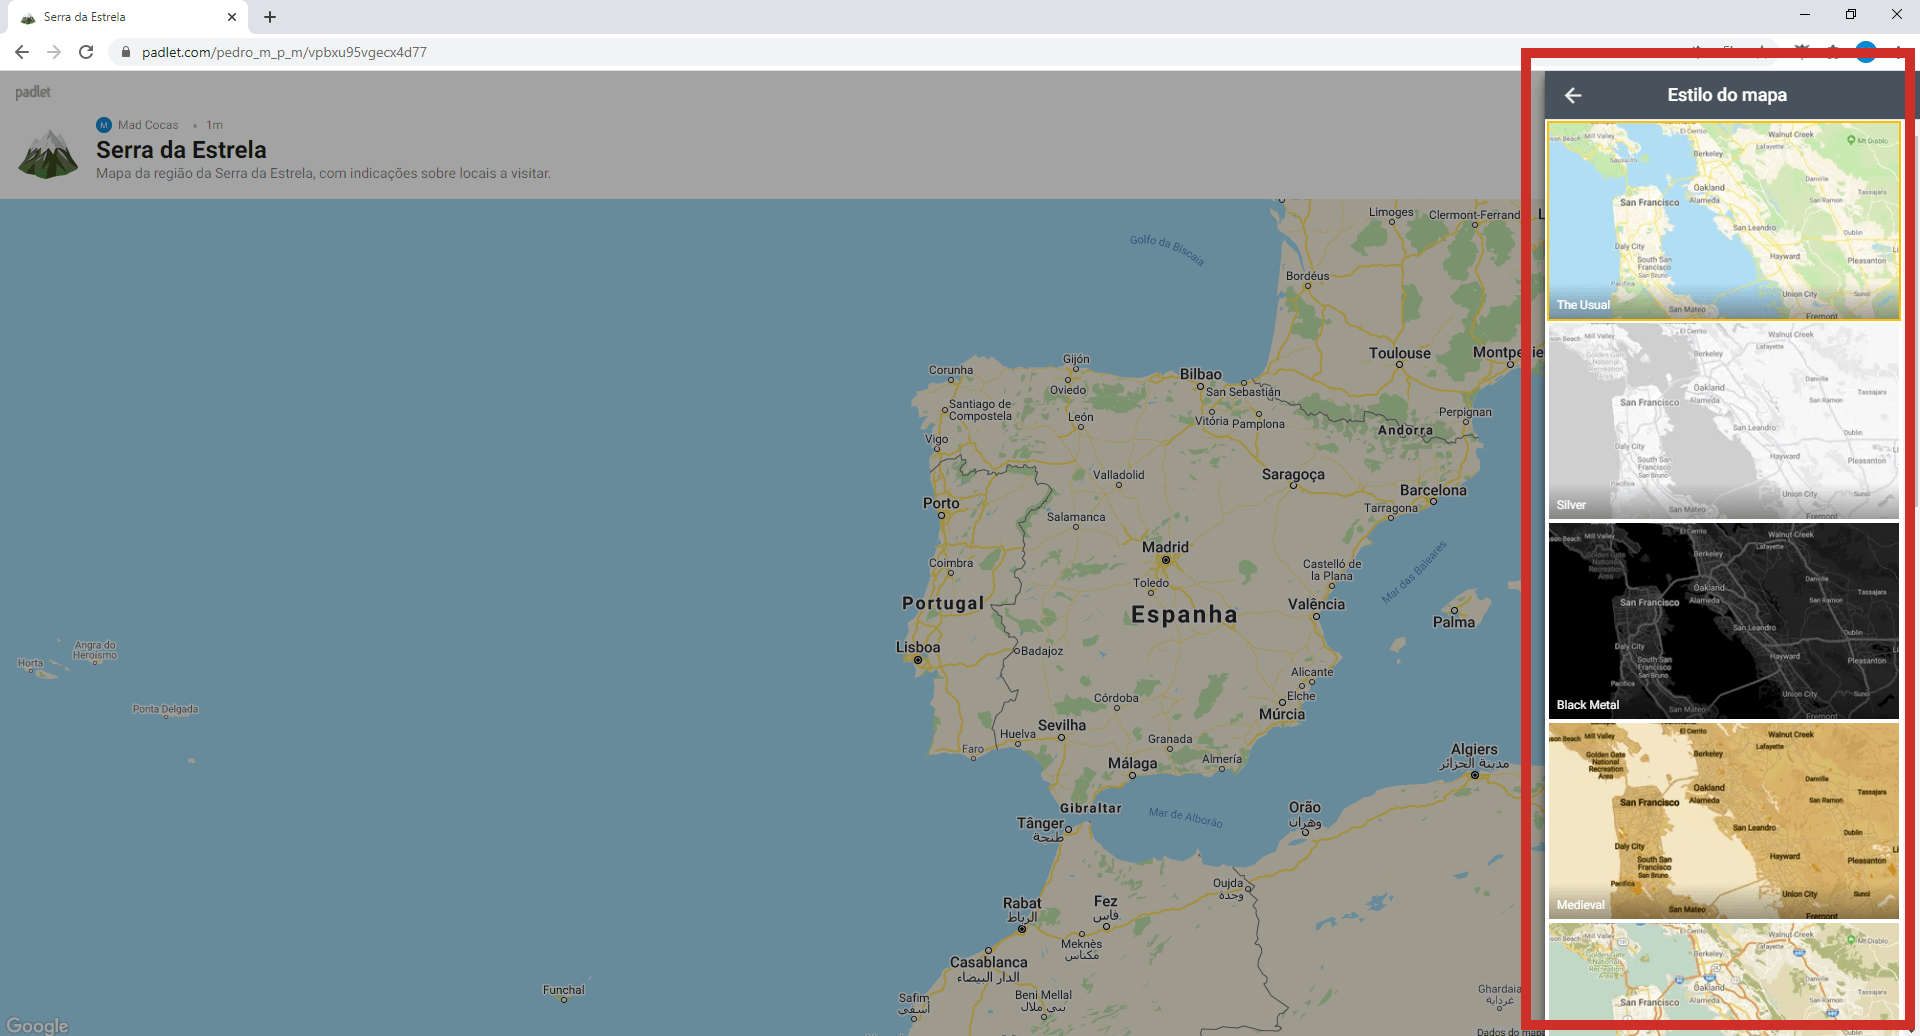Viewport: 1920px width, 1036px height.
Task: Click Coimbra on the map
Action: pos(951,563)
